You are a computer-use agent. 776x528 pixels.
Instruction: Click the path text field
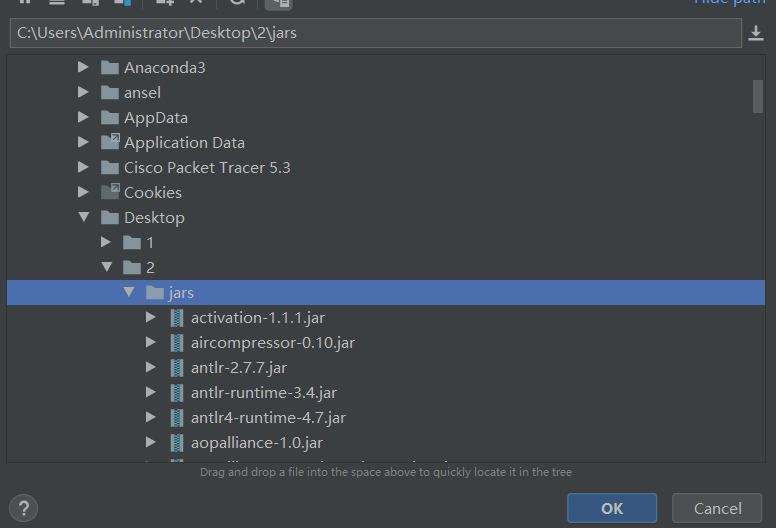click(x=376, y=33)
